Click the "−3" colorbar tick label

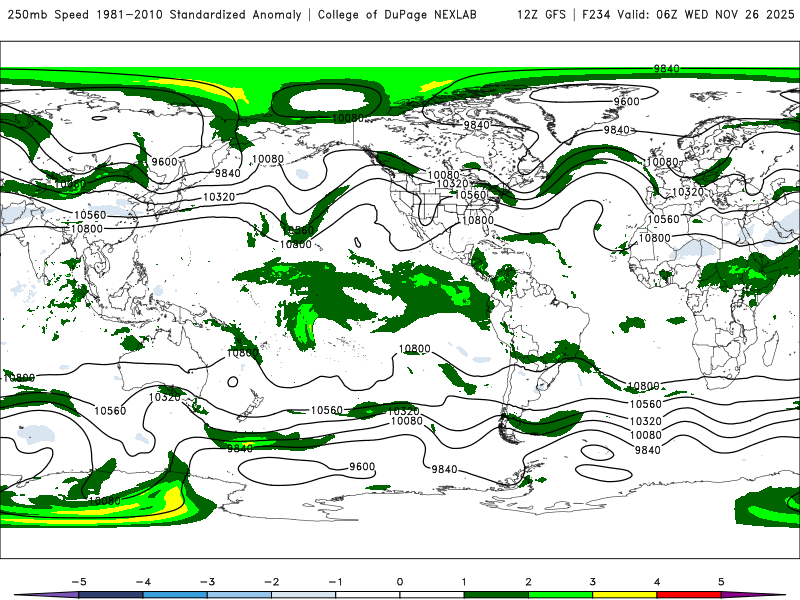pos(207,582)
